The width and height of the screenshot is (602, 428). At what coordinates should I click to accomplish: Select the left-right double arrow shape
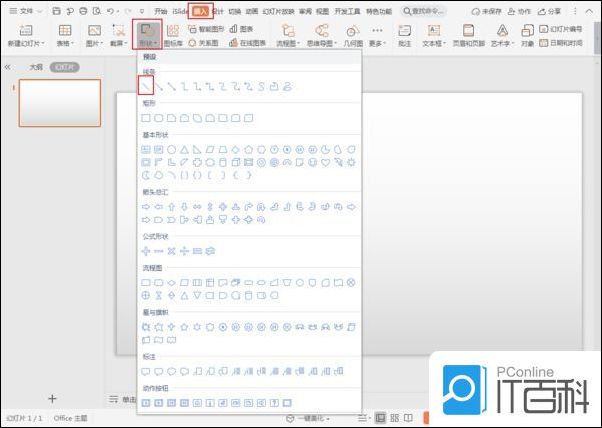click(197, 207)
